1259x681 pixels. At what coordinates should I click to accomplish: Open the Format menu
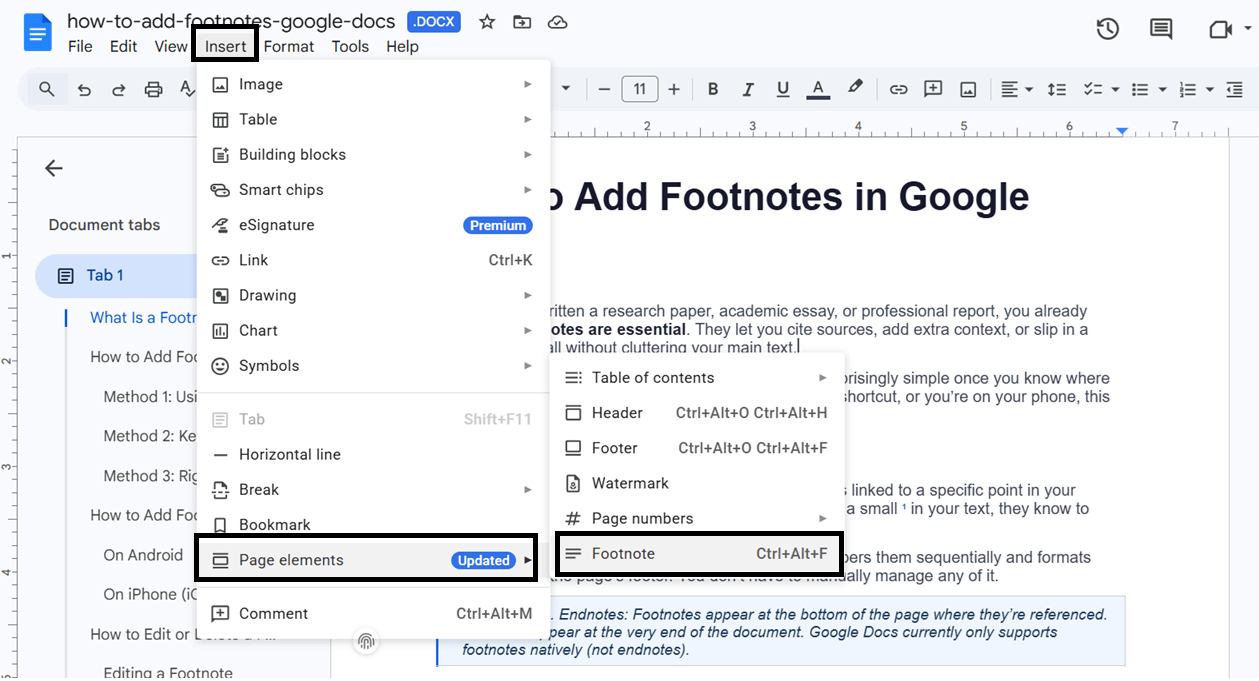coord(288,46)
